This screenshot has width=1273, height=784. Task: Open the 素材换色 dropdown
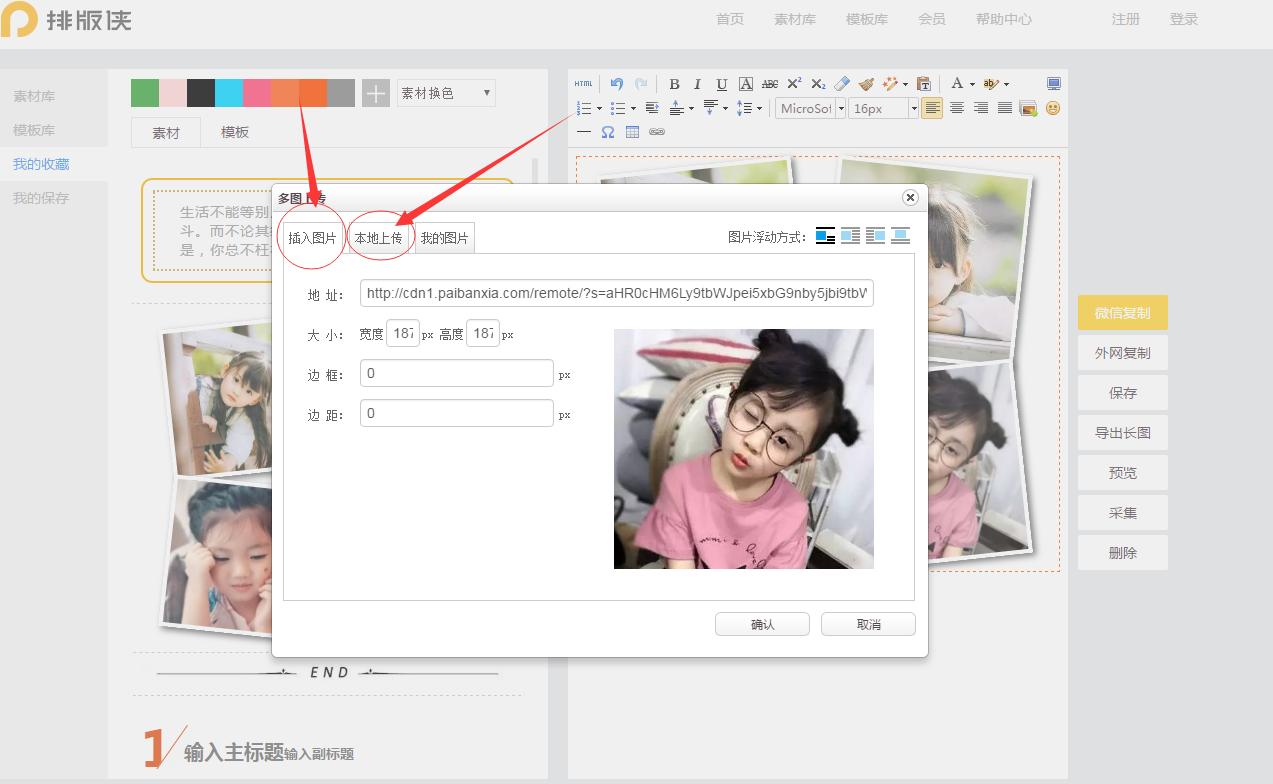(x=446, y=93)
